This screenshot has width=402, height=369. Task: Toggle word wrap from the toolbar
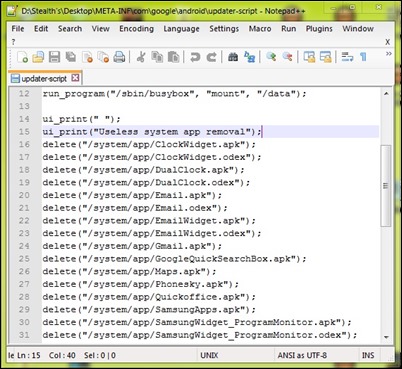coord(347,57)
